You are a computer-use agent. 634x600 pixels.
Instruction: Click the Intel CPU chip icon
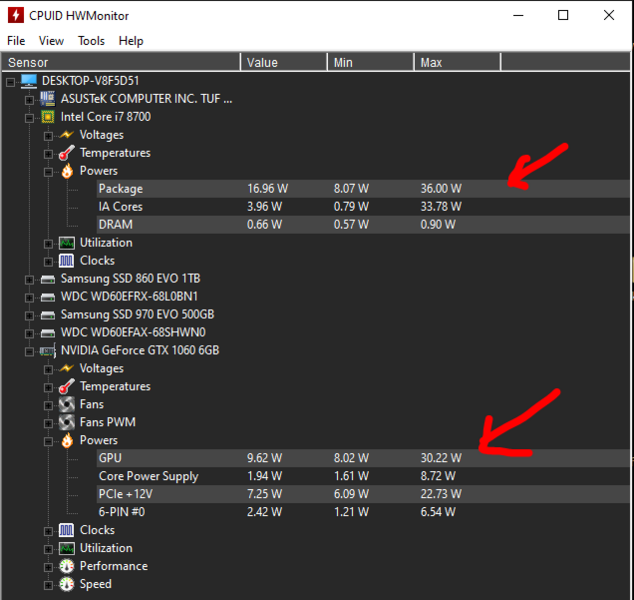click(x=48, y=117)
